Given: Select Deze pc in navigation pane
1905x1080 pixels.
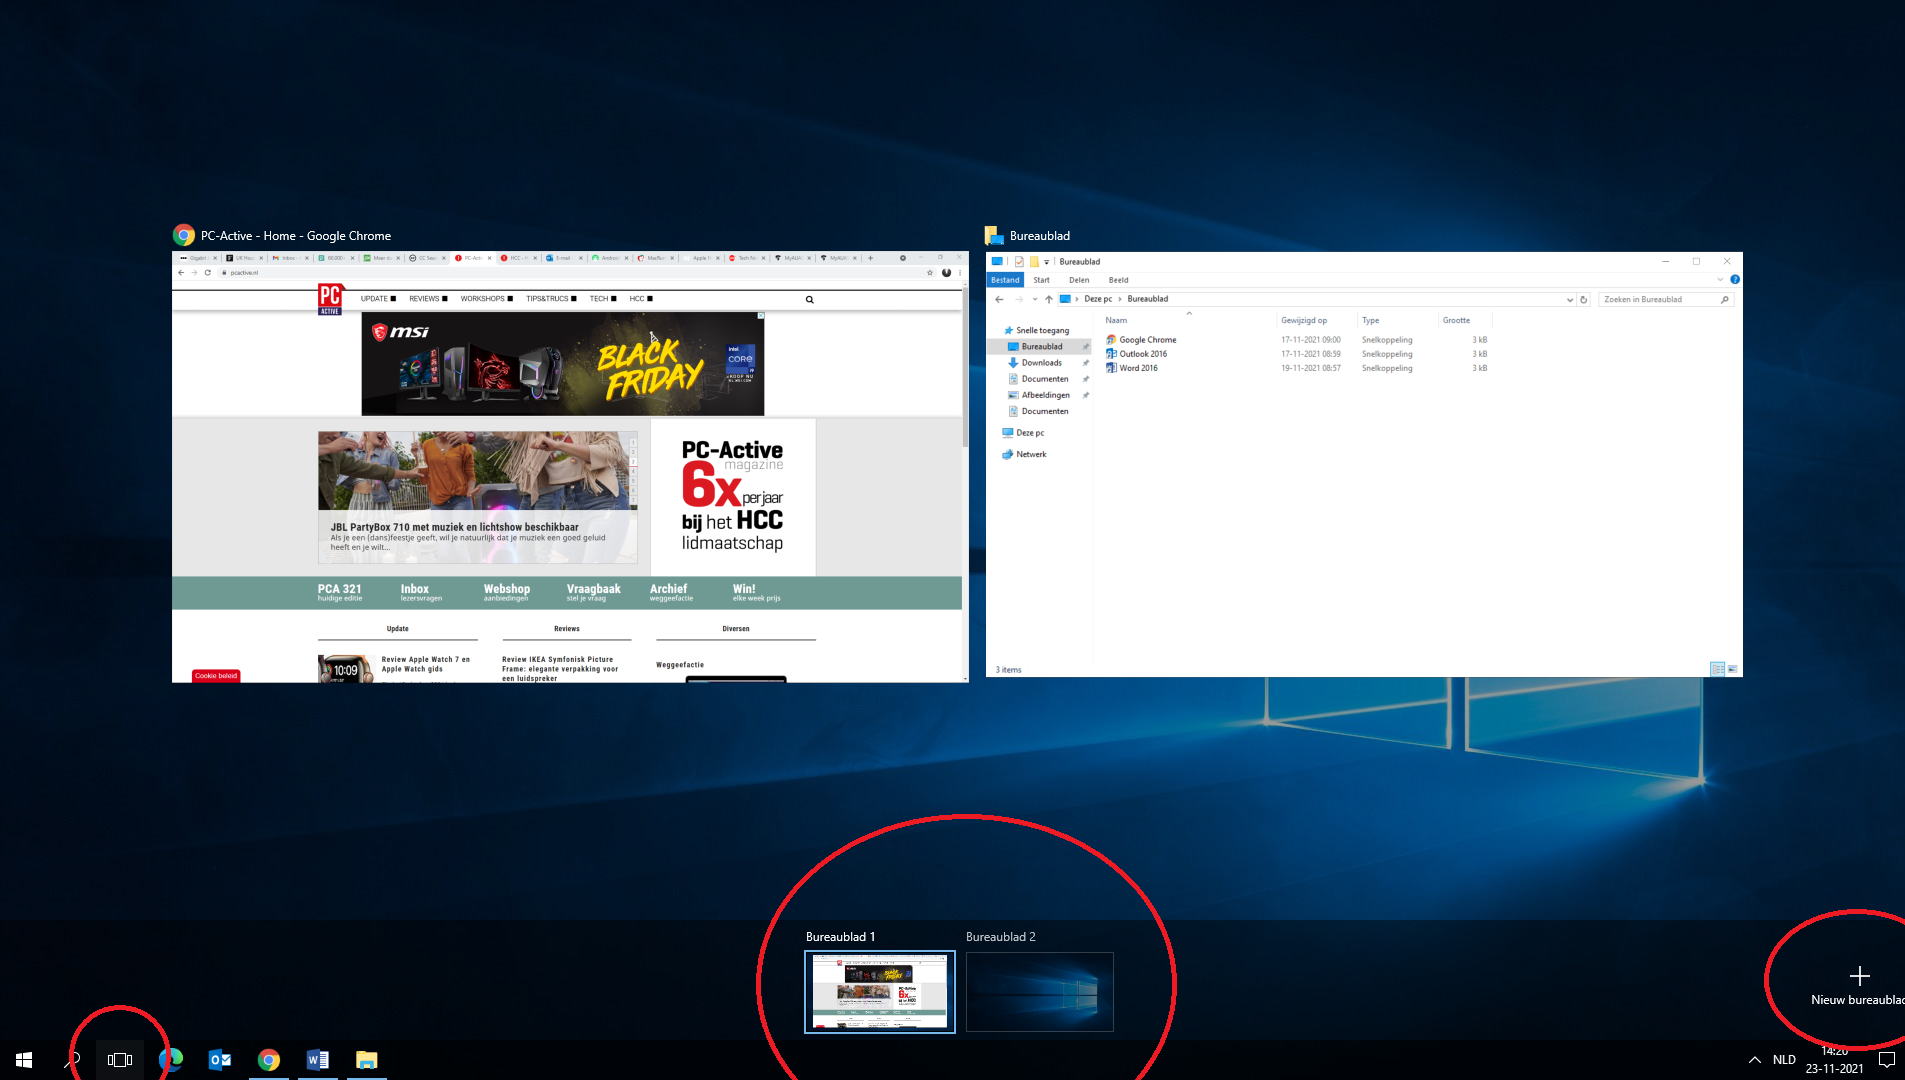Looking at the screenshot, I should point(1029,433).
